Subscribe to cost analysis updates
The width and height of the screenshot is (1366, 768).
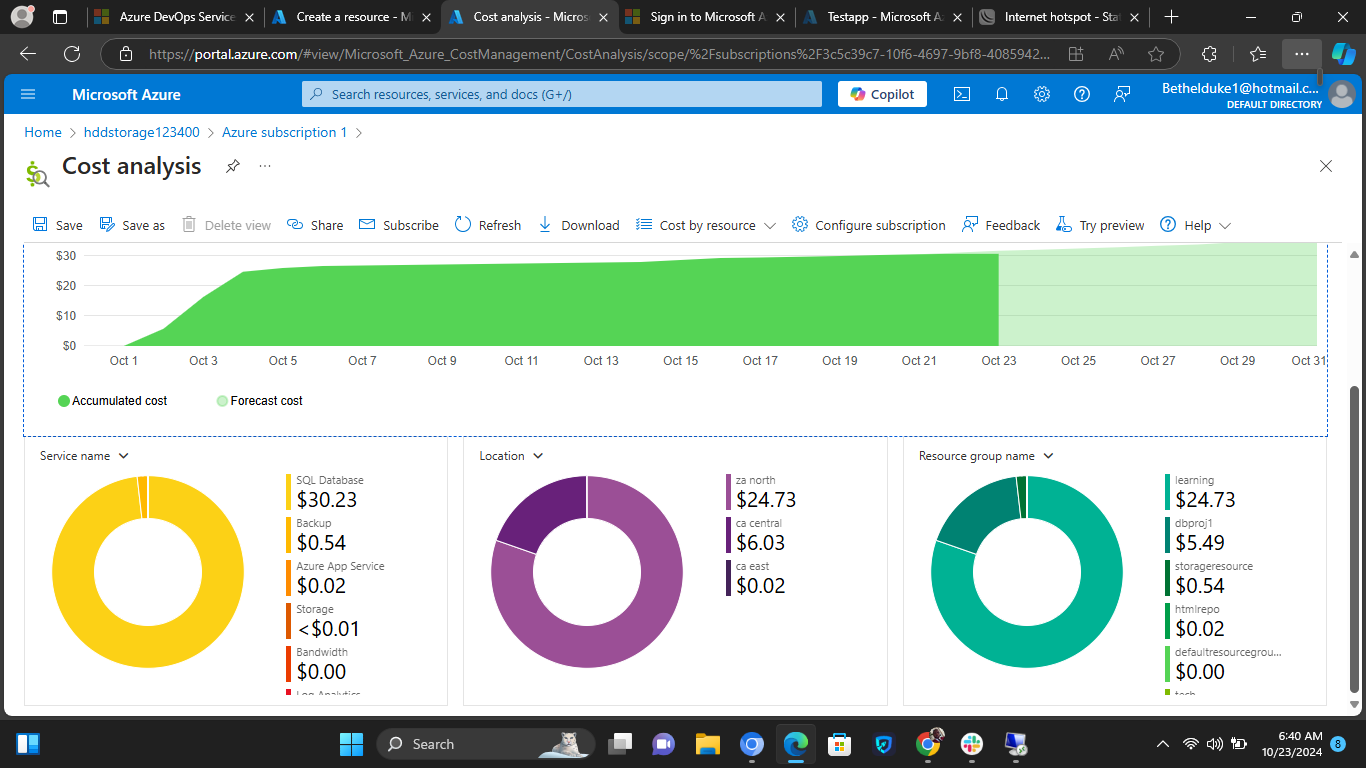tap(398, 224)
